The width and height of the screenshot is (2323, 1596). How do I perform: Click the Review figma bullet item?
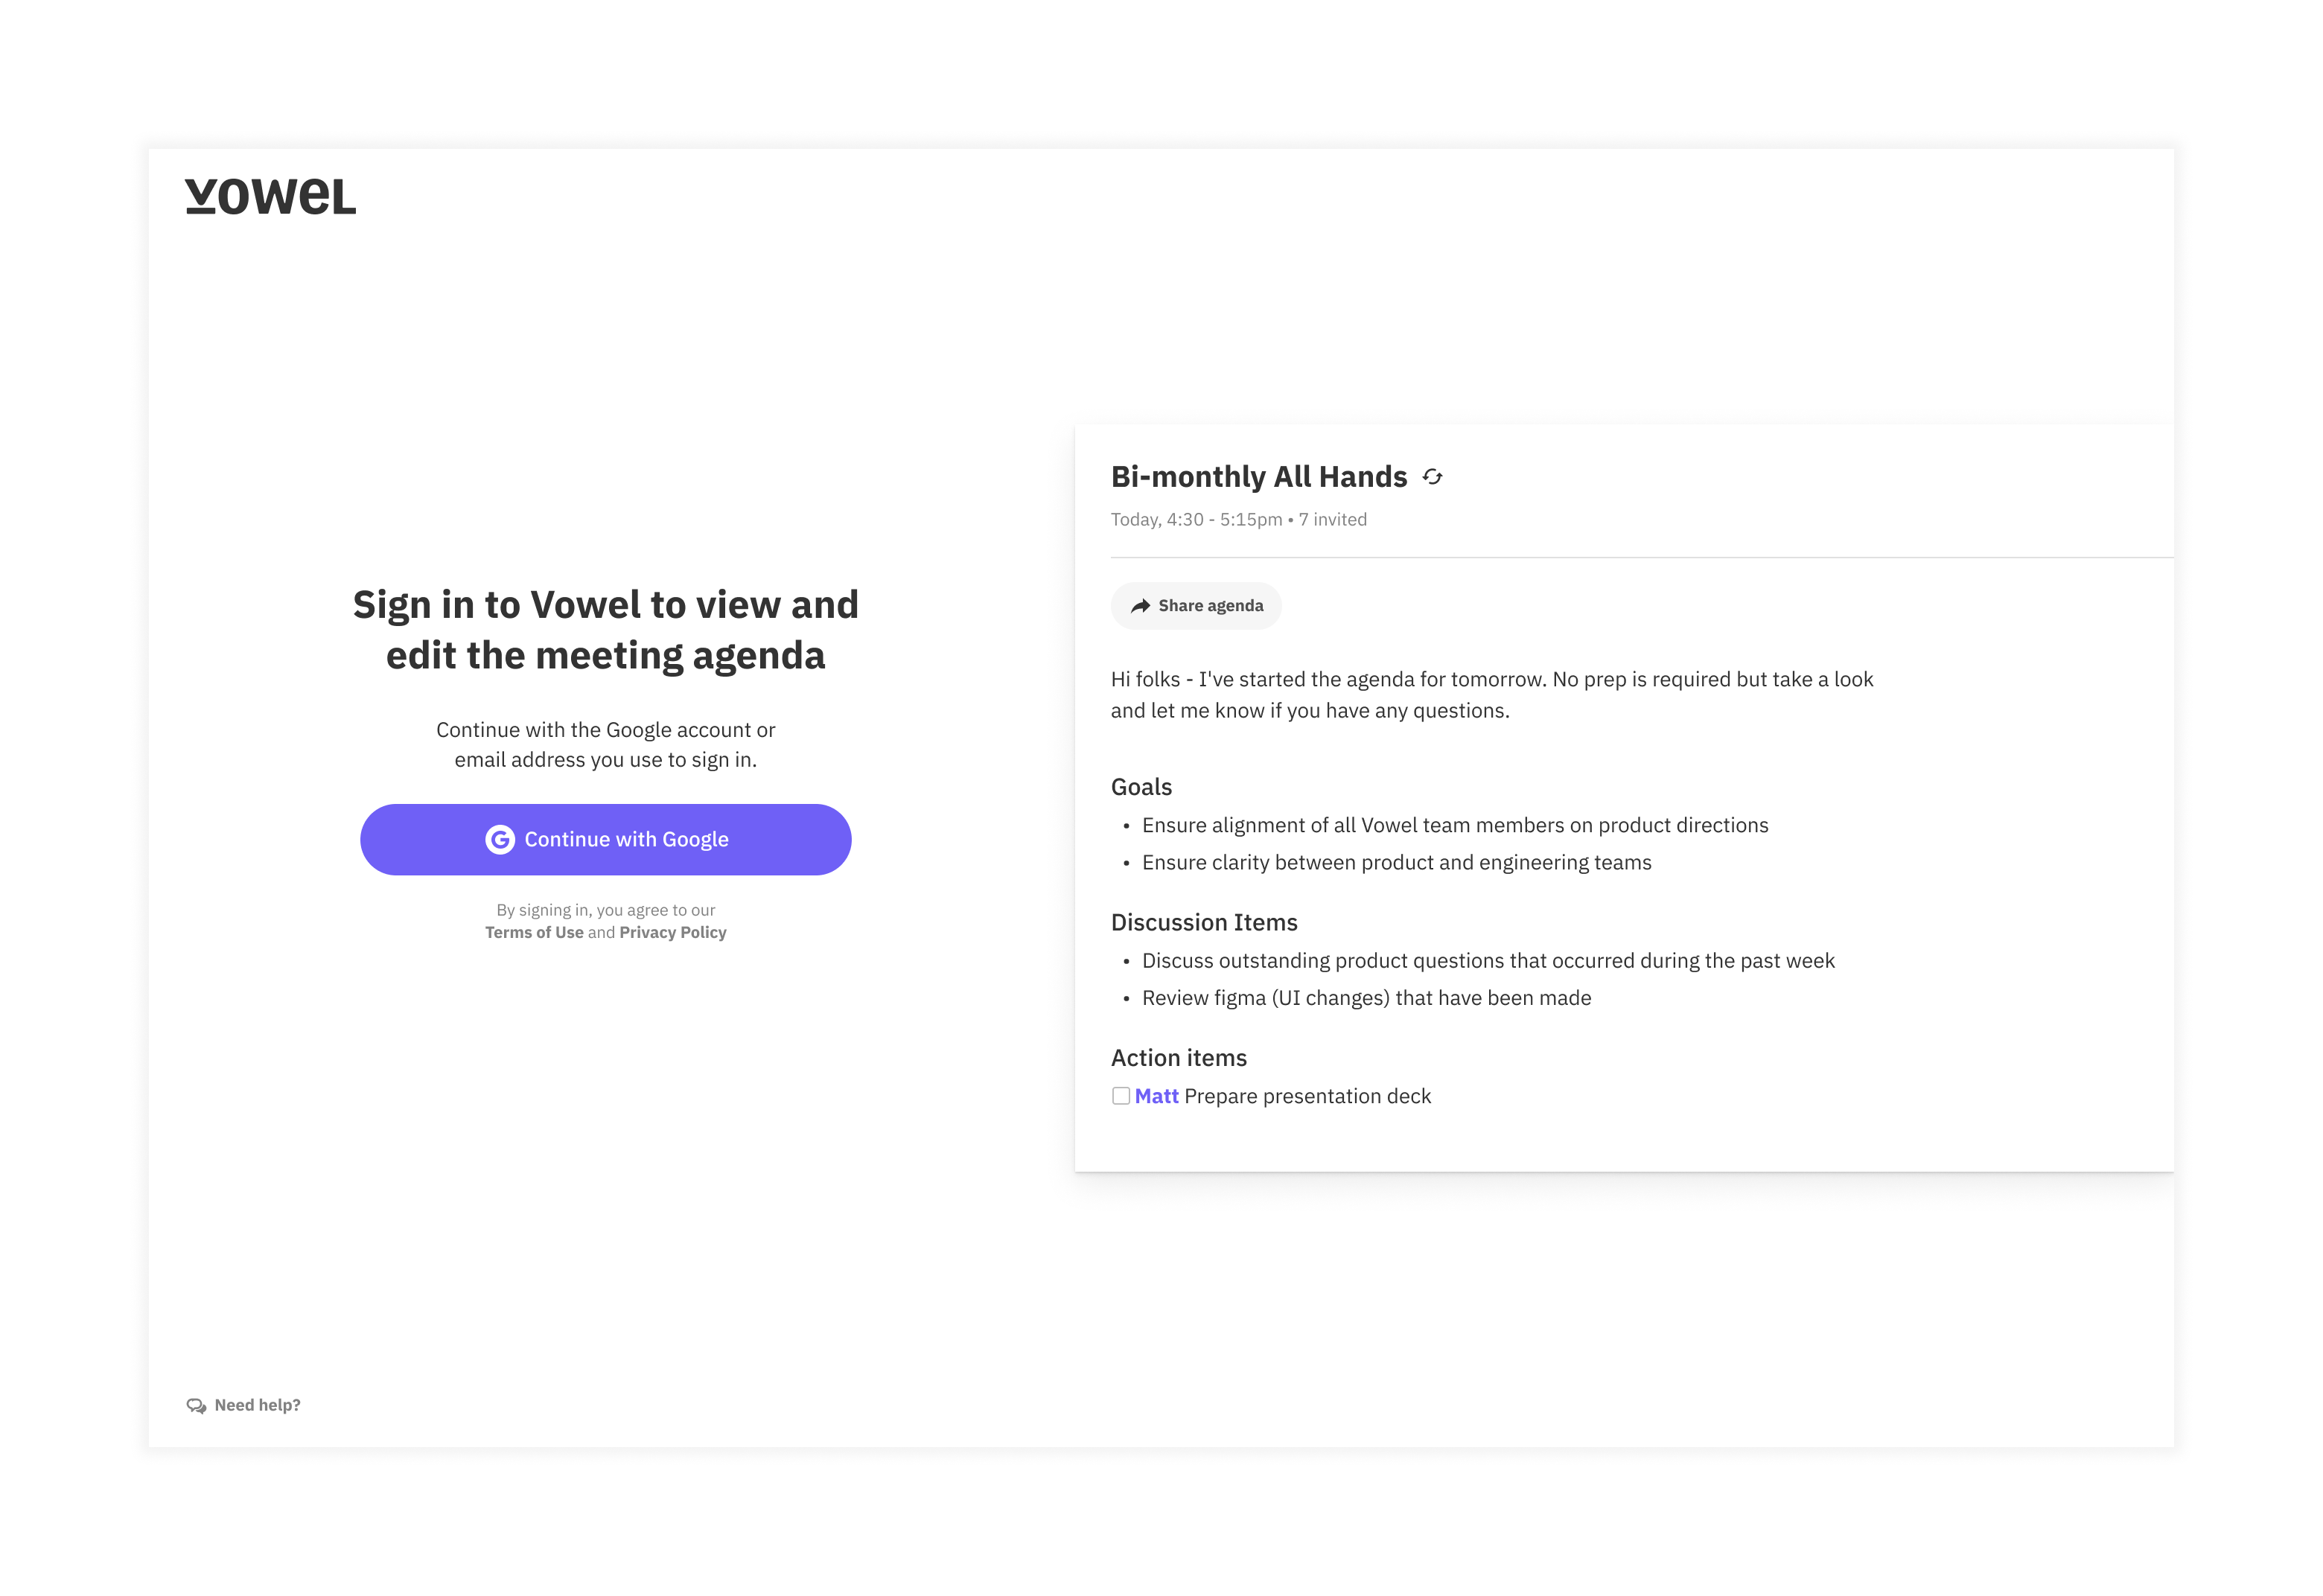pos(1367,998)
